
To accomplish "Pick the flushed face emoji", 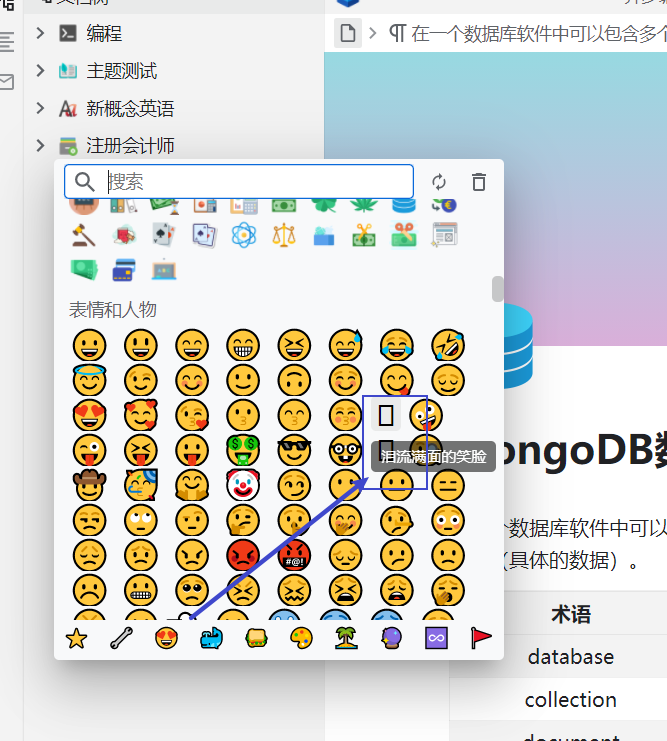I will click(x=448, y=520).
